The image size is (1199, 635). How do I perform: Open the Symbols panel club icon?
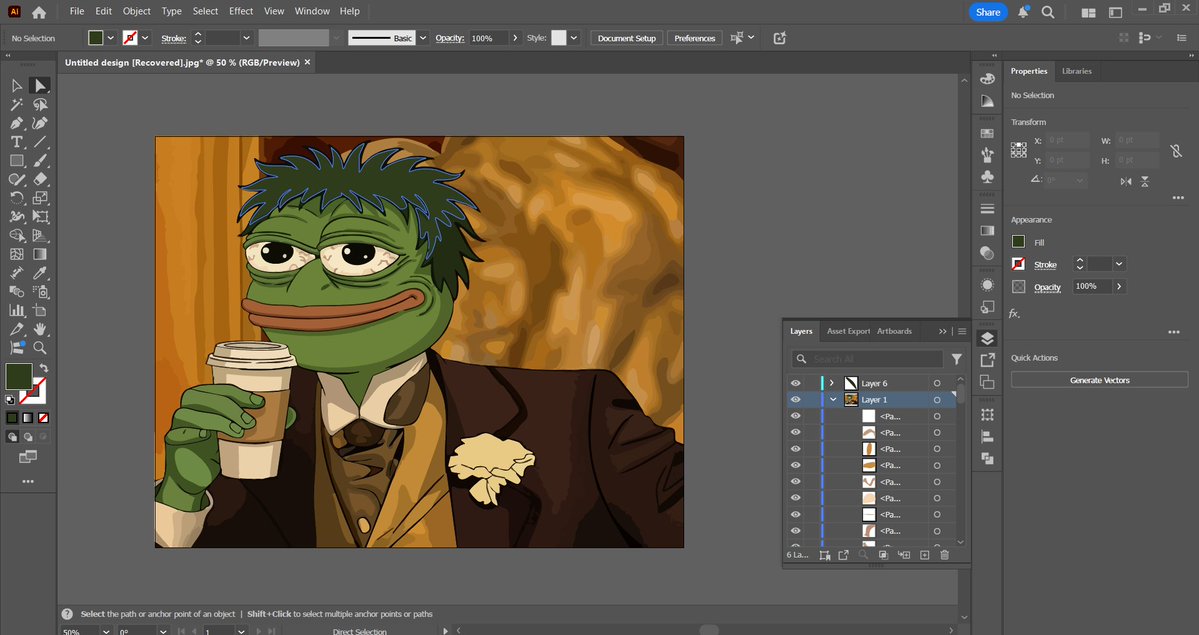pyautogui.click(x=987, y=177)
